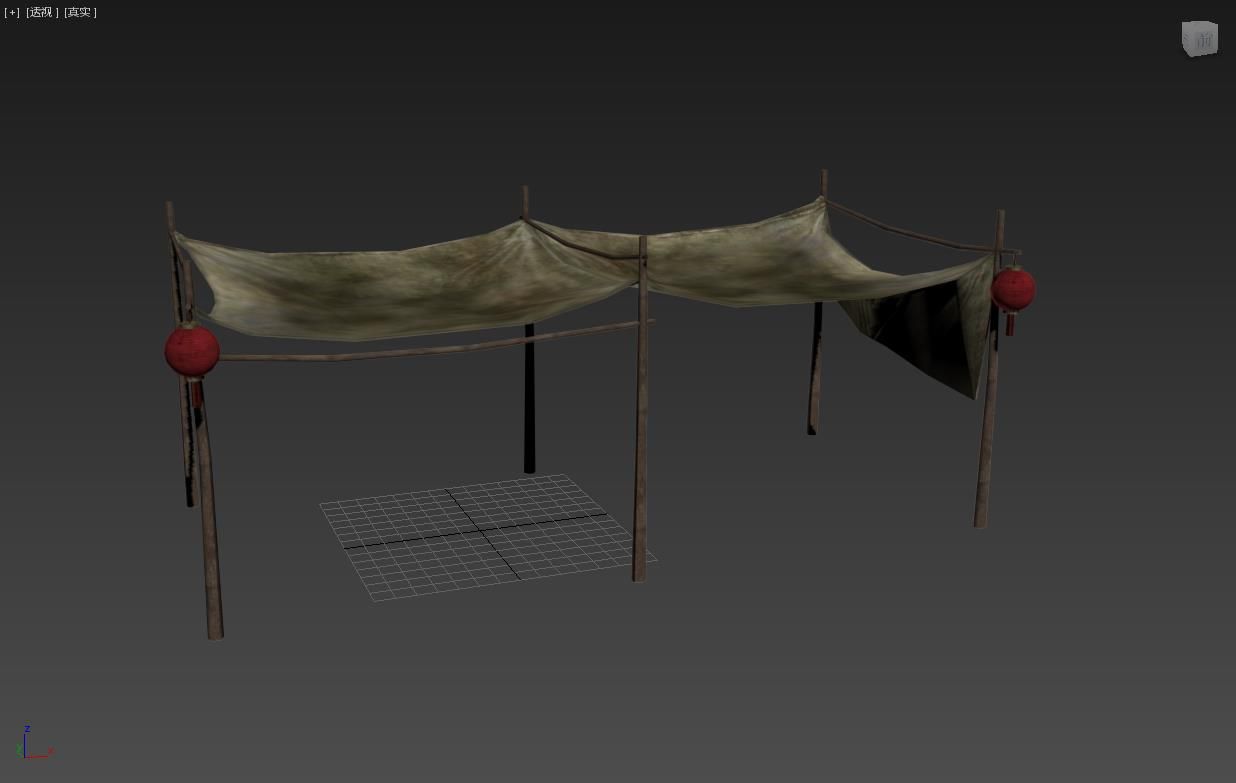
Task: Click the XYZ world axis tripod
Action: 28,747
